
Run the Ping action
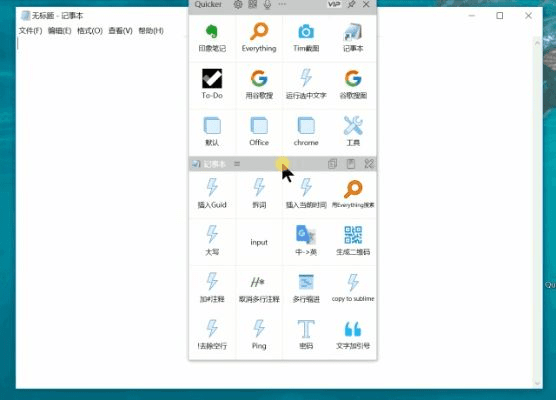[x=259, y=335]
